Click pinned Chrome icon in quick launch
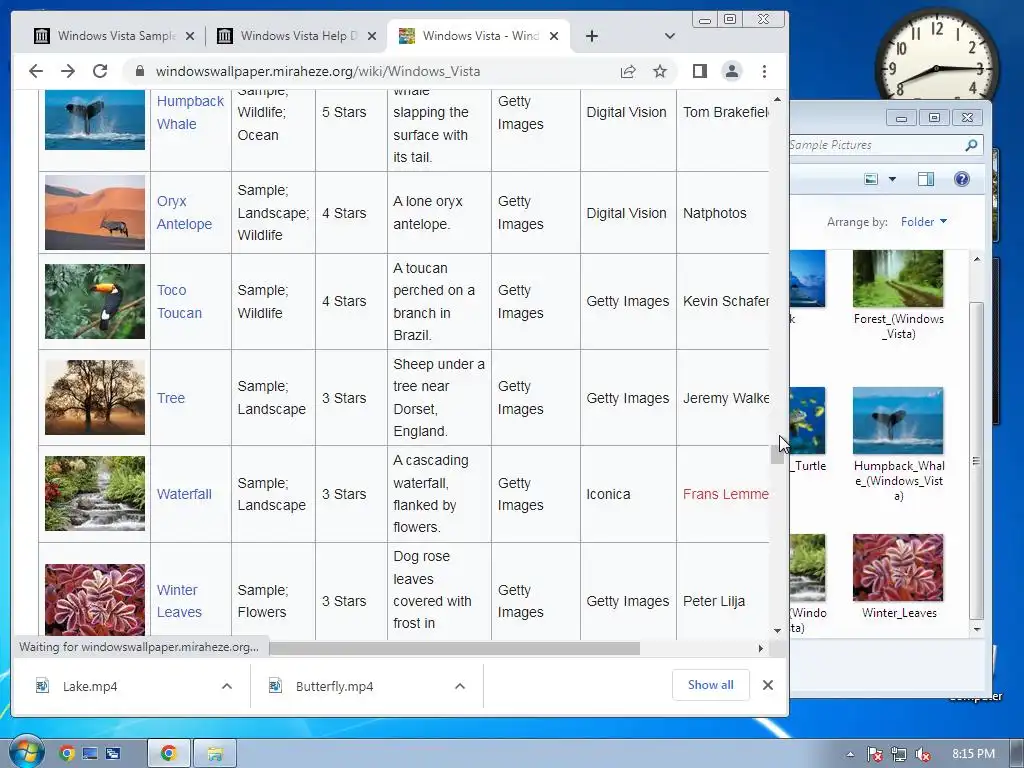Image resolution: width=1024 pixels, height=768 pixels. point(66,754)
